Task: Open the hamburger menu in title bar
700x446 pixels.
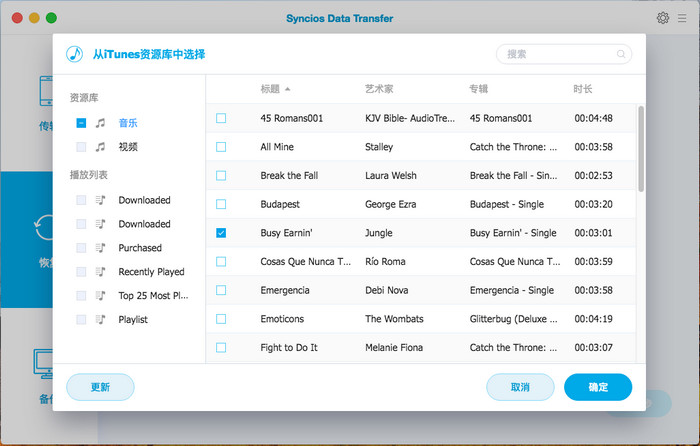Action: [x=682, y=18]
